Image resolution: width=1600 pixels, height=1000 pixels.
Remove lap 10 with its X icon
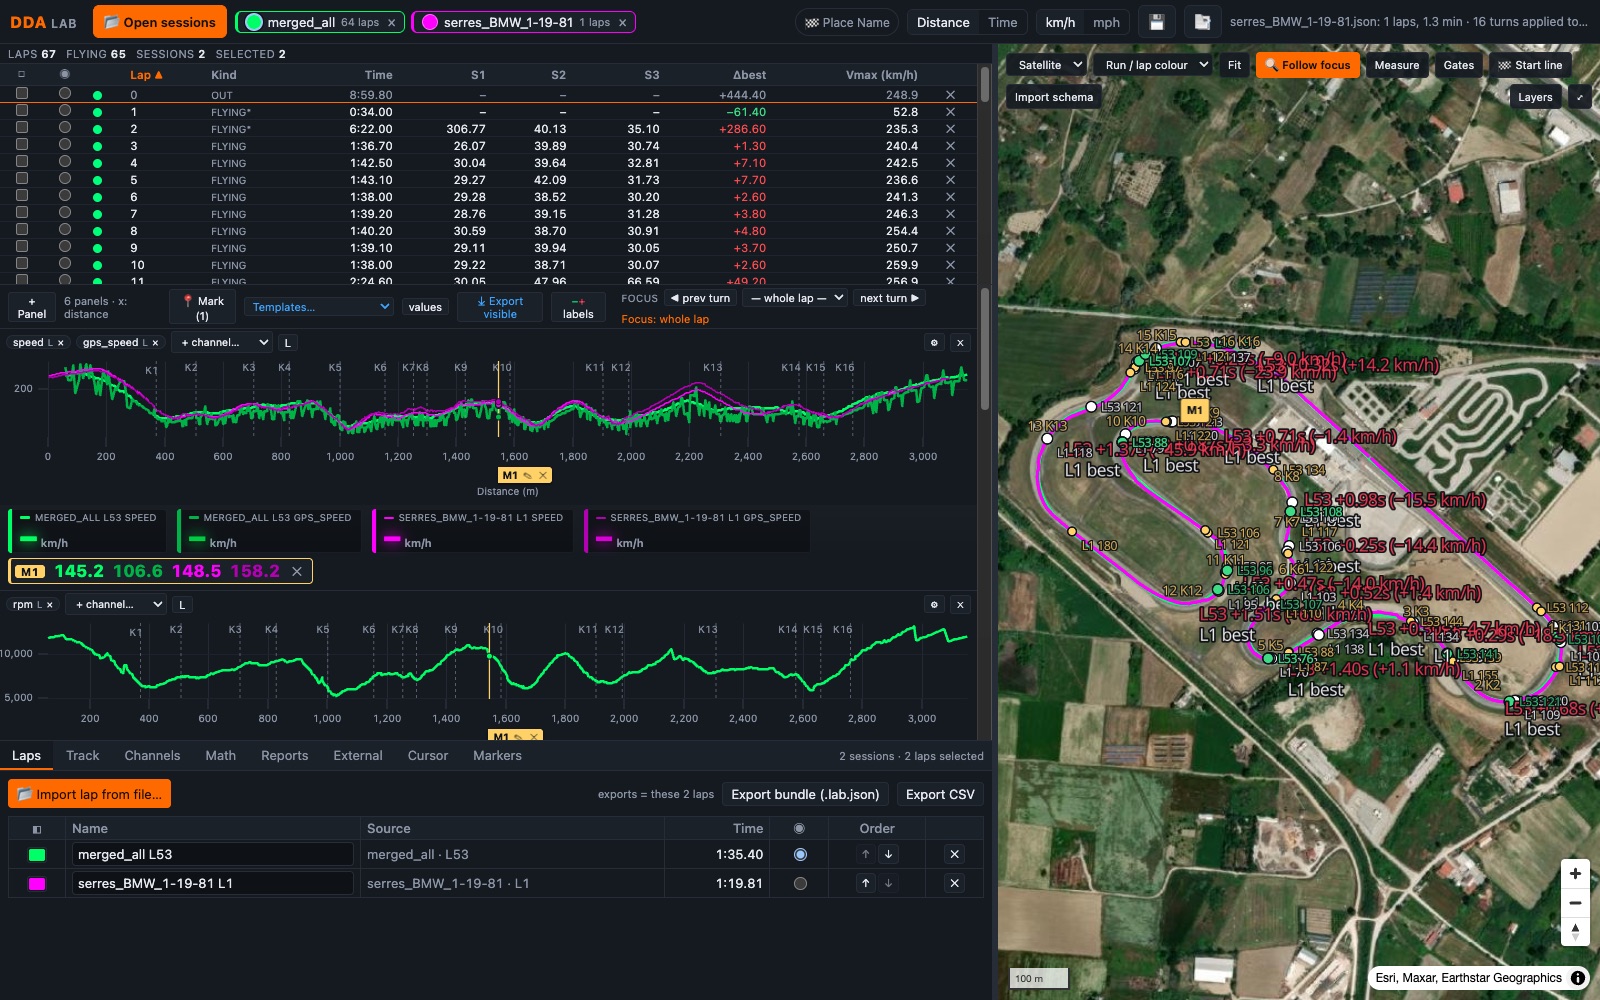pyautogui.click(x=950, y=265)
